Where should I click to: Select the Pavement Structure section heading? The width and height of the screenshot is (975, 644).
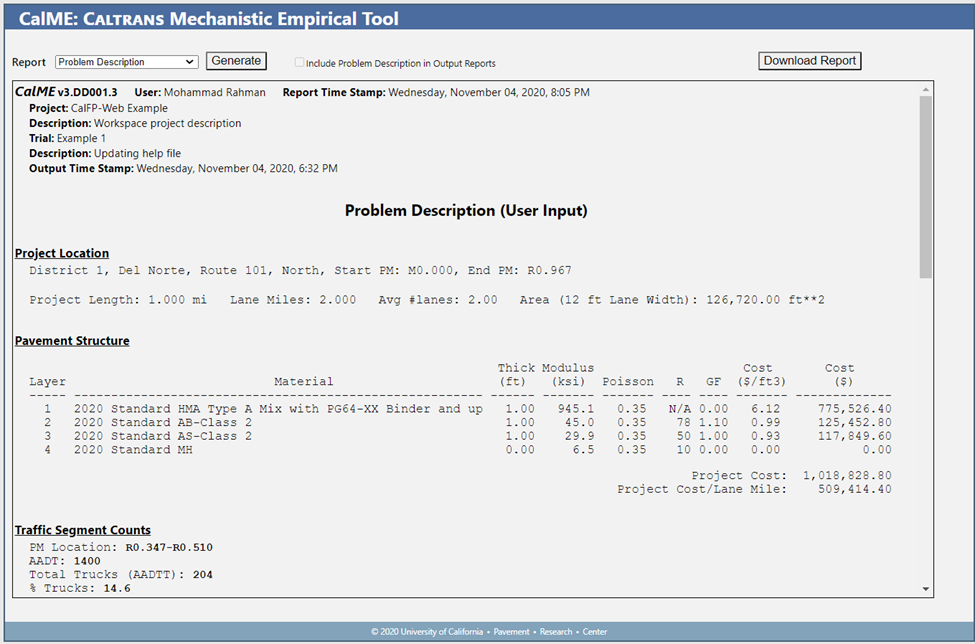(x=72, y=341)
